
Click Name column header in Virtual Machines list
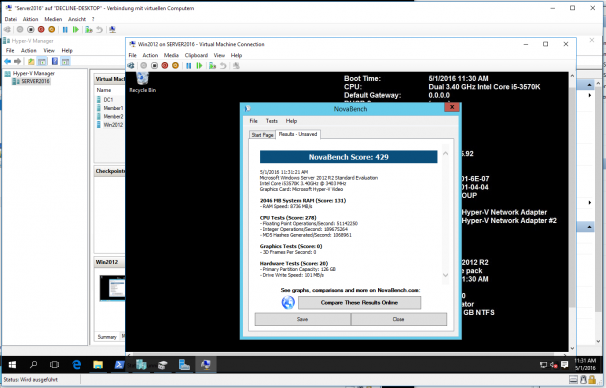pyautogui.click(x=104, y=90)
